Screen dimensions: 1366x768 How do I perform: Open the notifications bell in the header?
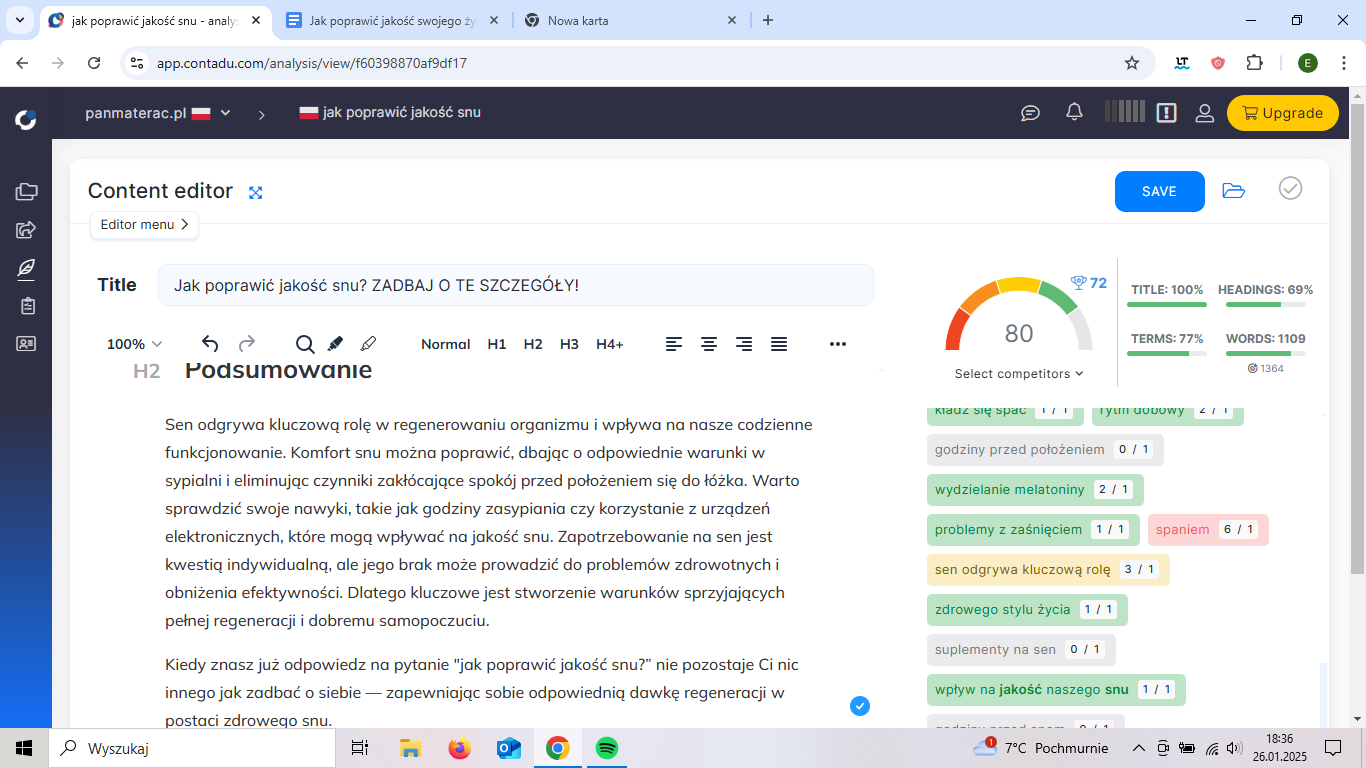pyautogui.click(x=1075, y=112)
